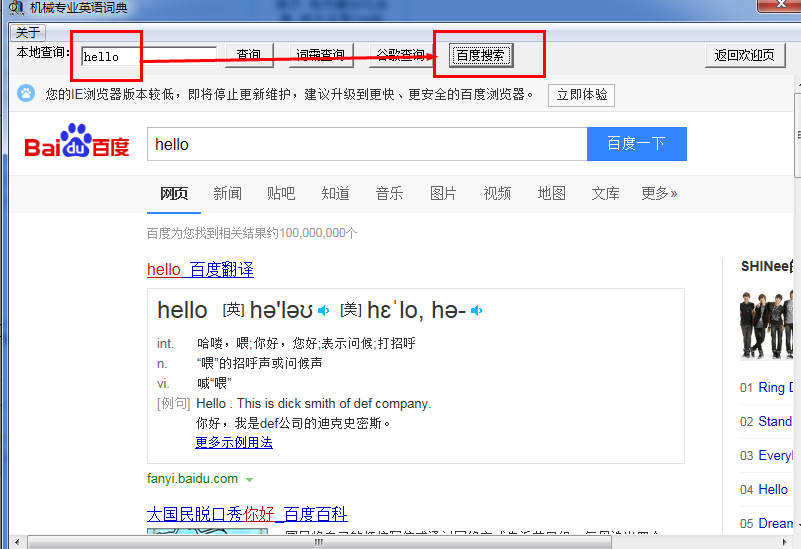Click the 百度一下 search button
801x549 pixels.
(x=637, y=144)
